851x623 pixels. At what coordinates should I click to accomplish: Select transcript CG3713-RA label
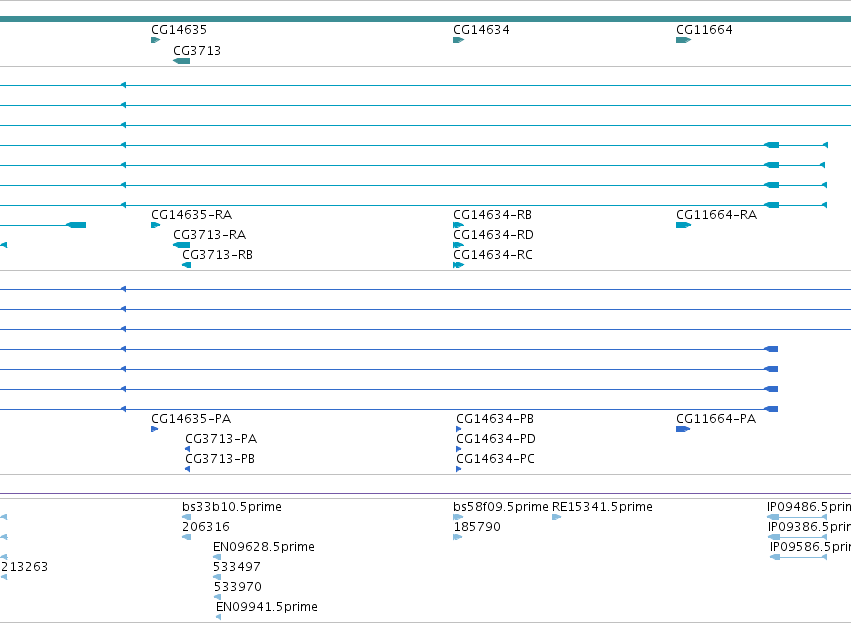pyautogui.click(x=209, y=235)
